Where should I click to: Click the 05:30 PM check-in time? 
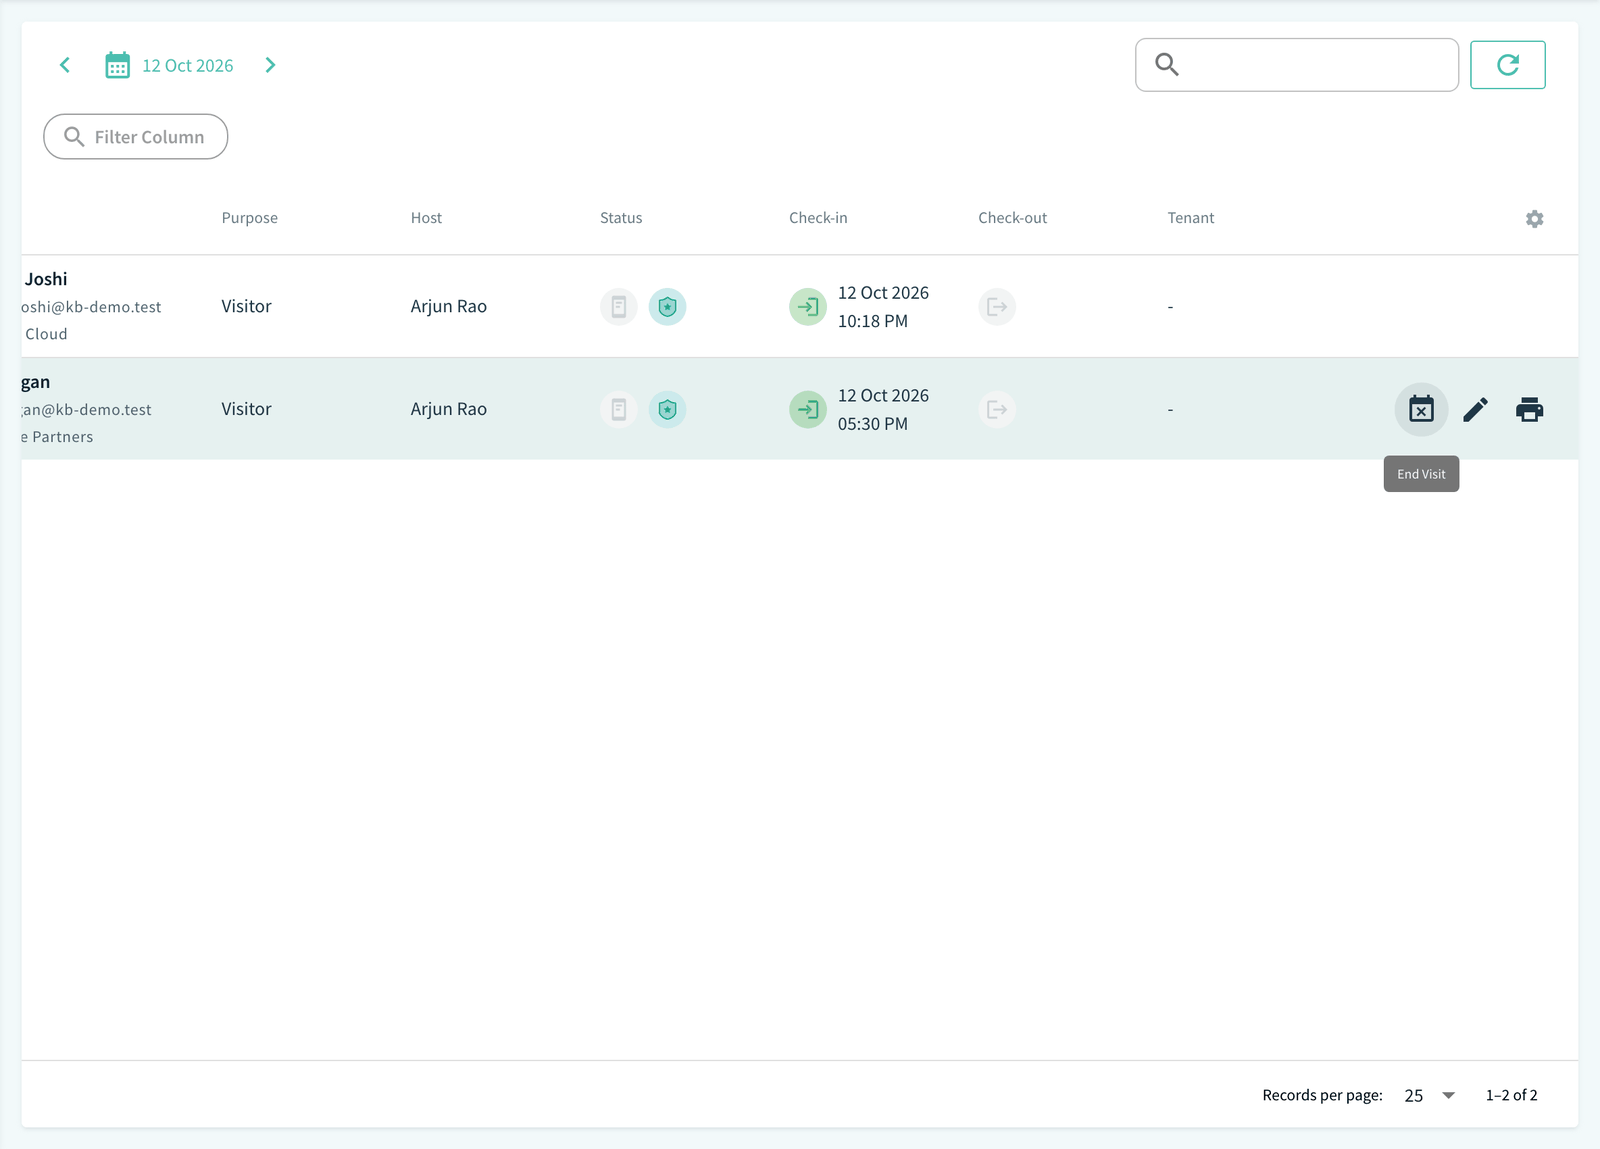873,424
